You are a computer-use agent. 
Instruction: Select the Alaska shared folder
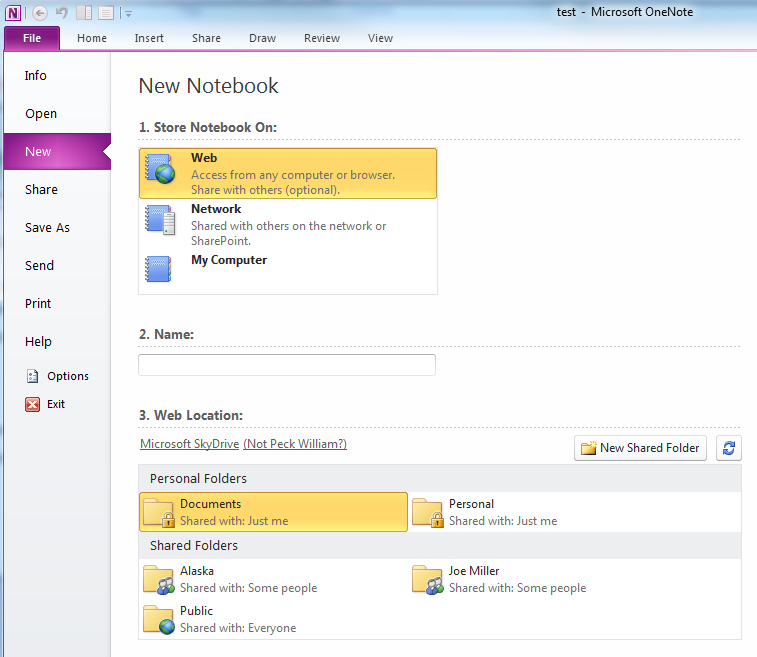(x=273, y=579)
